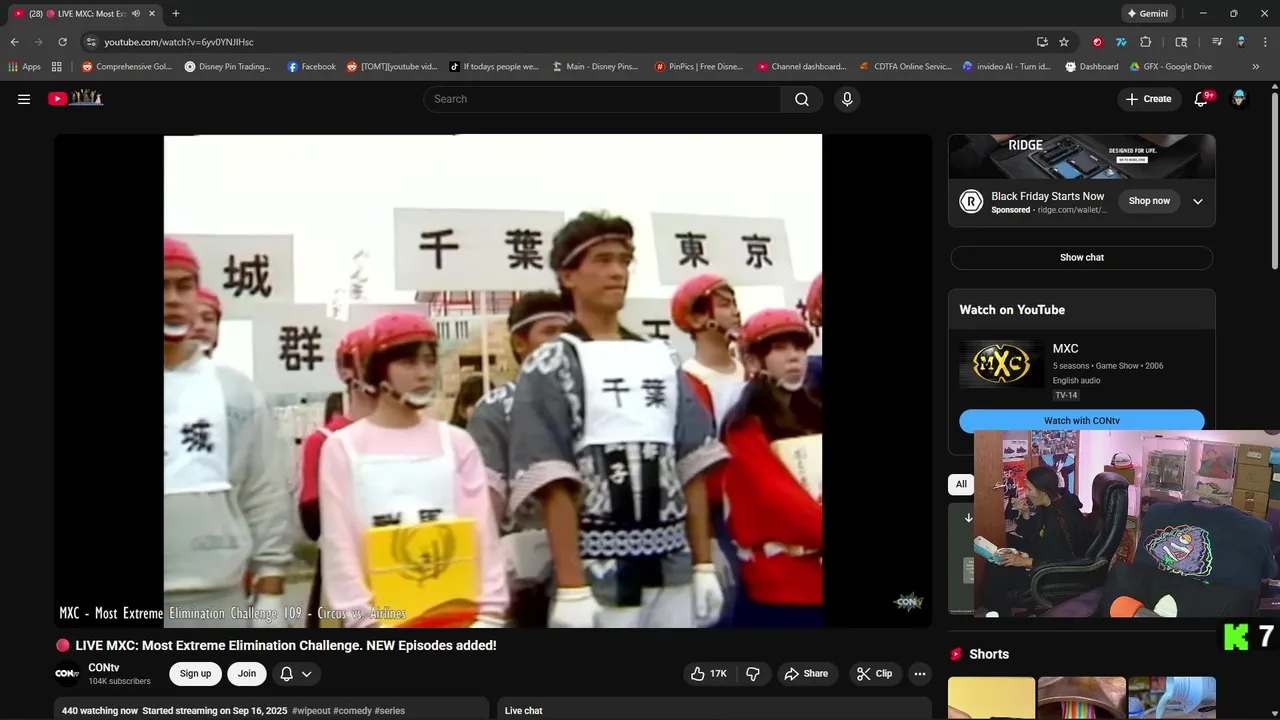This screenshot has width=1280, height=720.
Task: Open YouTube account avatar menu
Action: pyautogui.click(x=1239, y=98)
